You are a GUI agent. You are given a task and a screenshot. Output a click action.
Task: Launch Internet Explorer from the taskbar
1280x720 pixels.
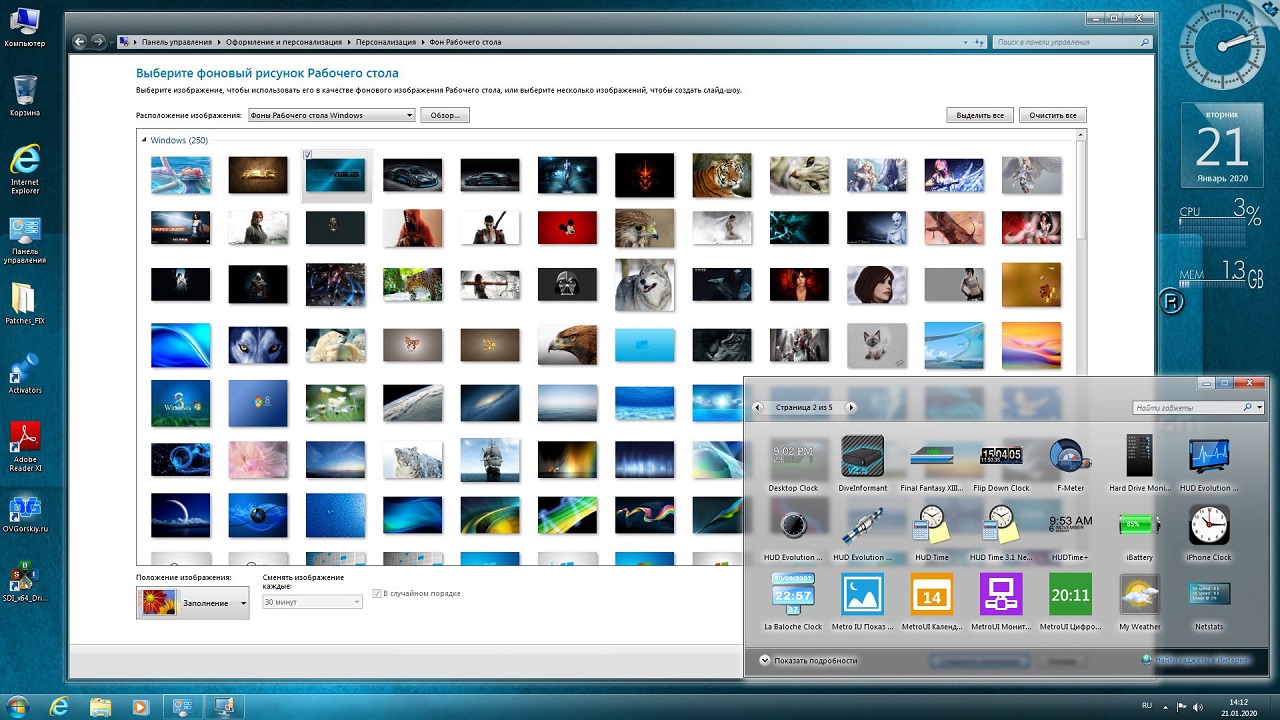pos(59,706)
